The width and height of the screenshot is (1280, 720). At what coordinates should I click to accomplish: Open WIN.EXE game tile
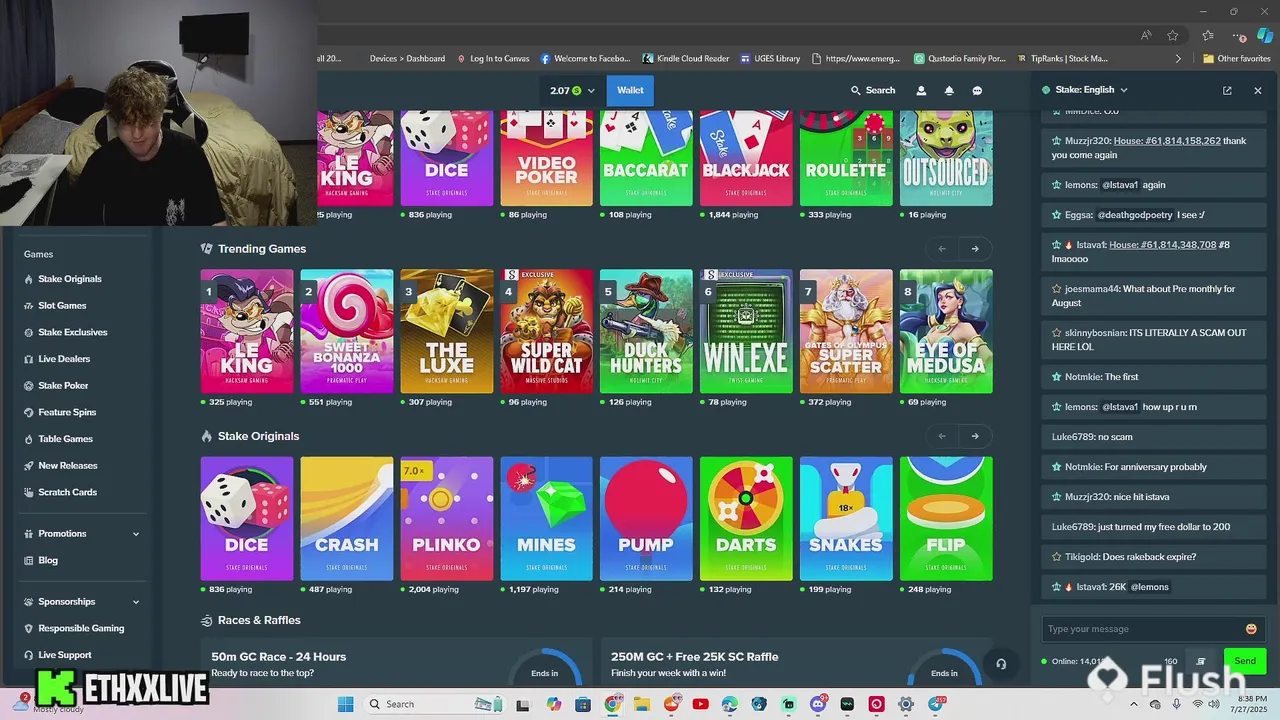[746, 331]
